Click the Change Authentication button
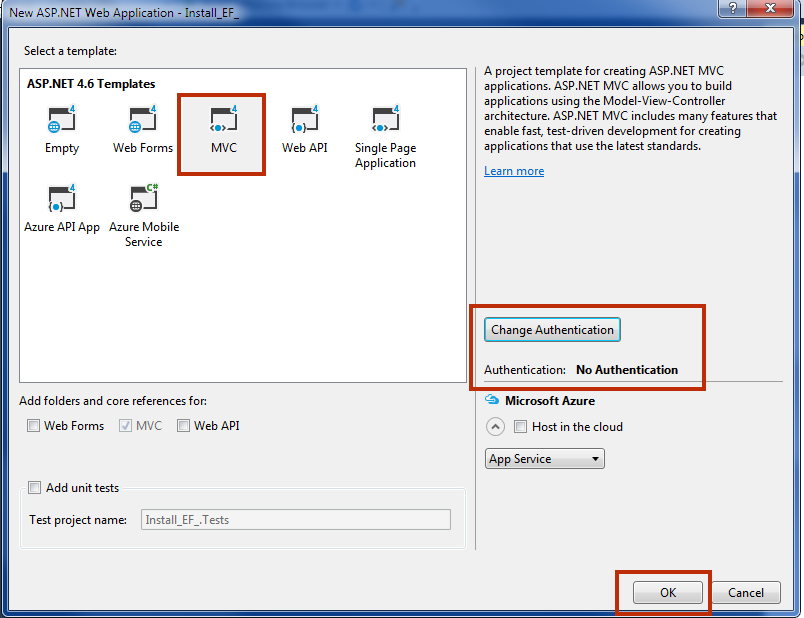 pos(552,330)
